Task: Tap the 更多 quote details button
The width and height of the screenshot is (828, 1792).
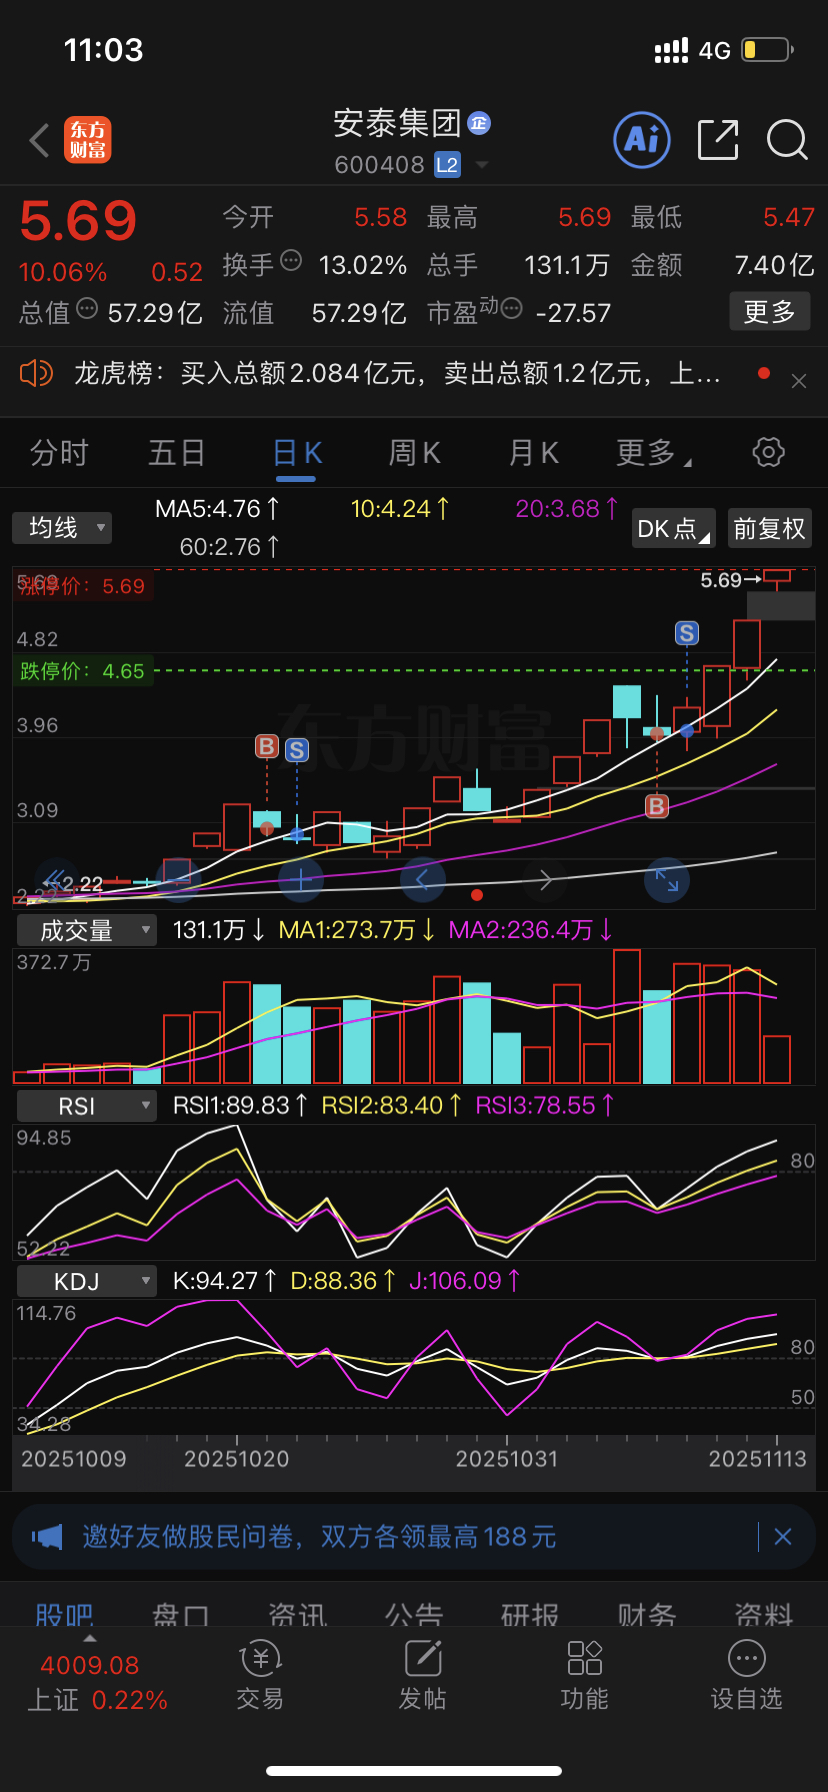Action: [x=769, y=312]
